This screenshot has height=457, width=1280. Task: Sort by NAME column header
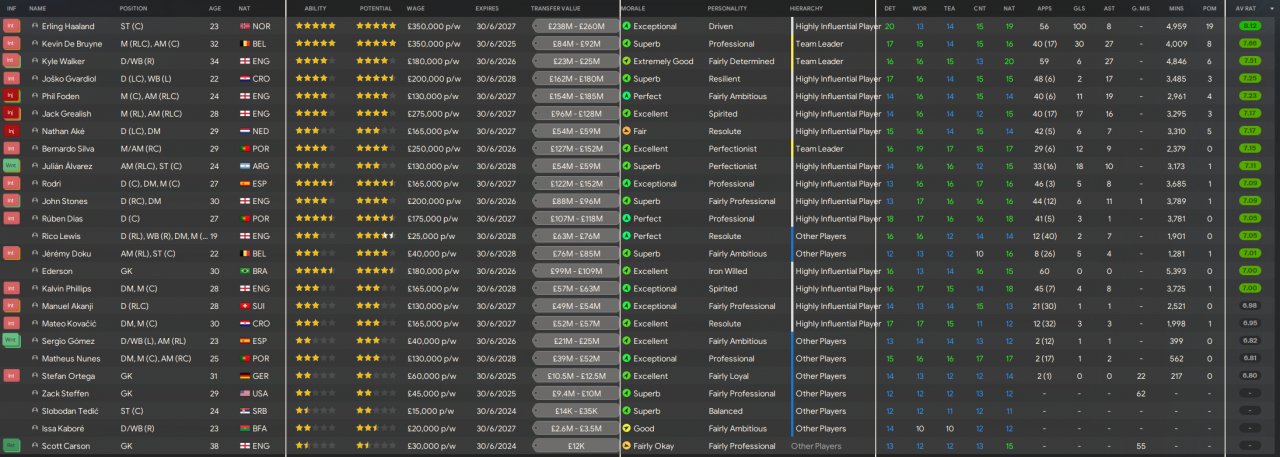[38, 8]
